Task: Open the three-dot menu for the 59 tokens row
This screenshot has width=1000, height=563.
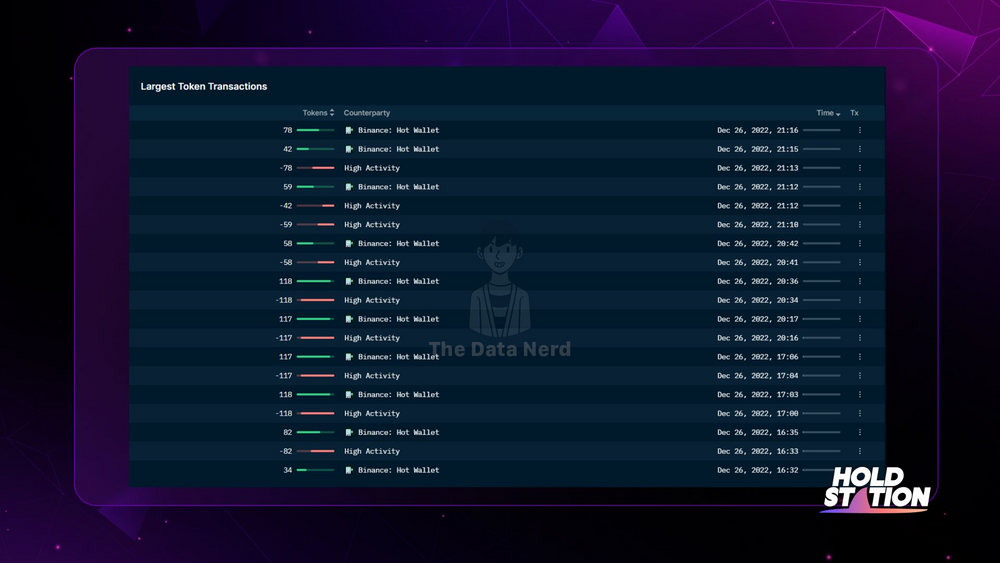Action: [x=860, y=187]
